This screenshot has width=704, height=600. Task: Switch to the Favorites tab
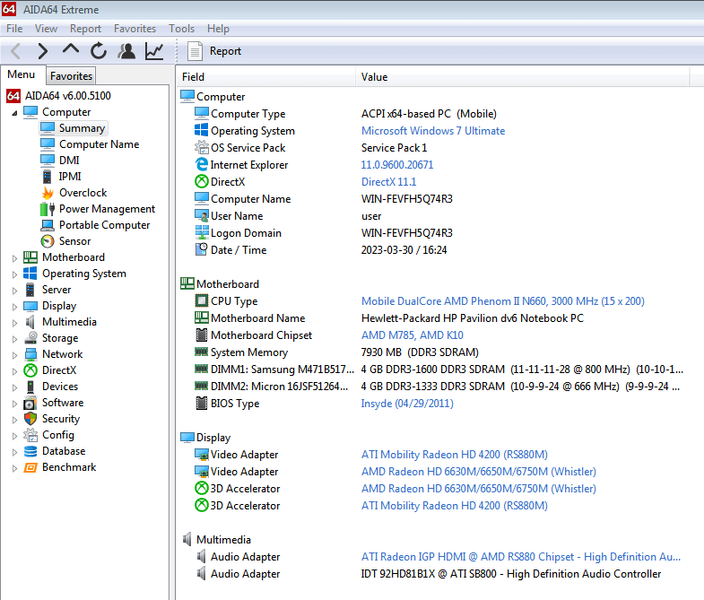pos(71,76)
